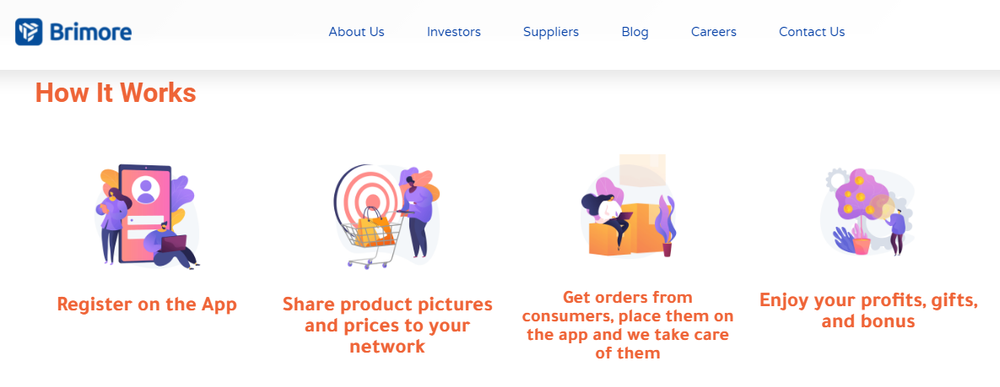Open the Careers page
Image resolution: width=1000 pixels, height=387 pixels.
point(714,32)
